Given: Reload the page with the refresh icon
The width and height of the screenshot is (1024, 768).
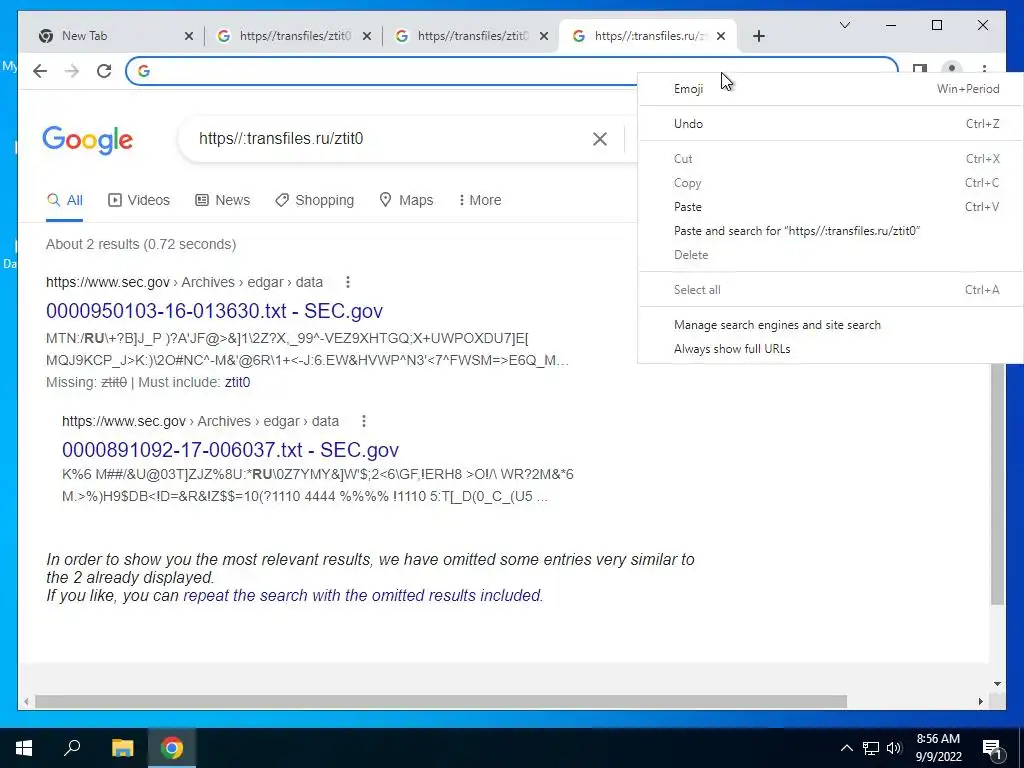Looking at the screenshot, I should click(104, 71).
